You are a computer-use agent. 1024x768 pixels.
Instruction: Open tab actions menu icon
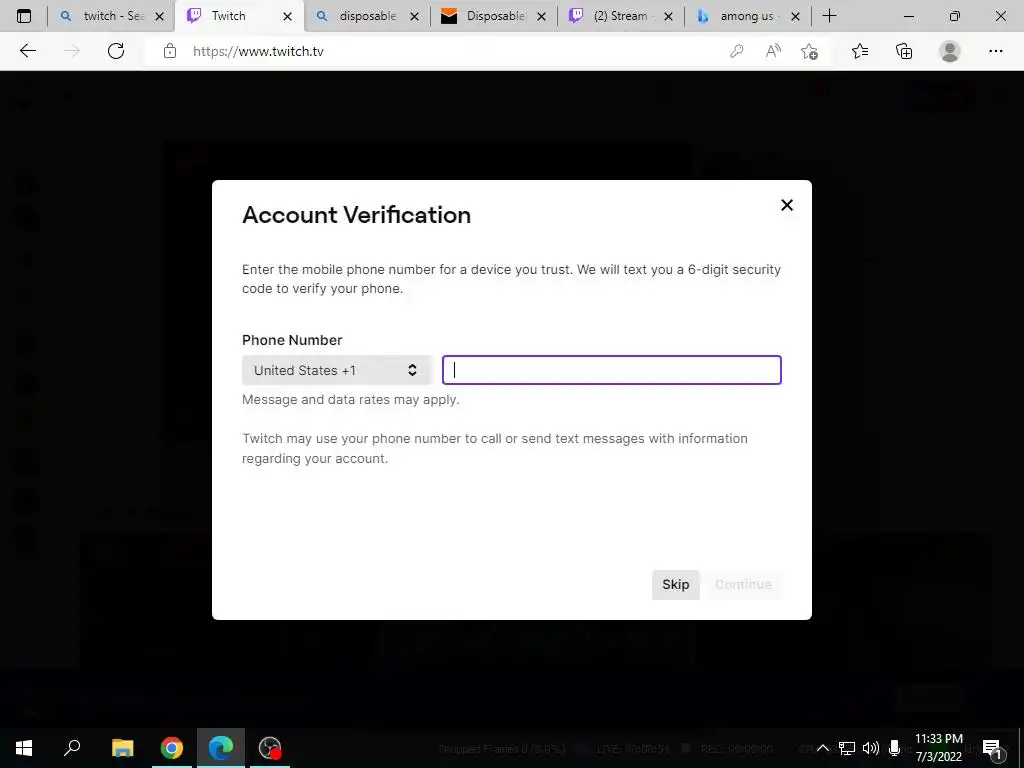(x=24, y=16)
